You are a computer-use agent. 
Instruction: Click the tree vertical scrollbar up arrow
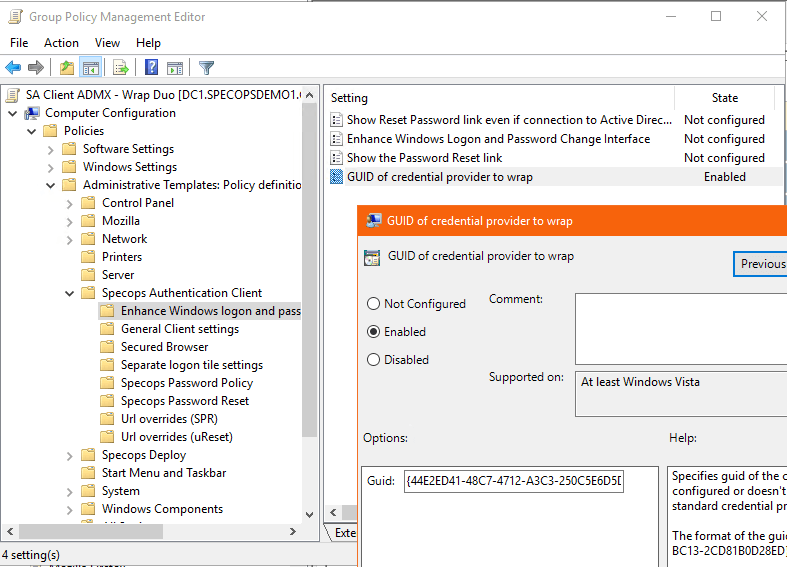pyautogui.click(x=310, y=95)
